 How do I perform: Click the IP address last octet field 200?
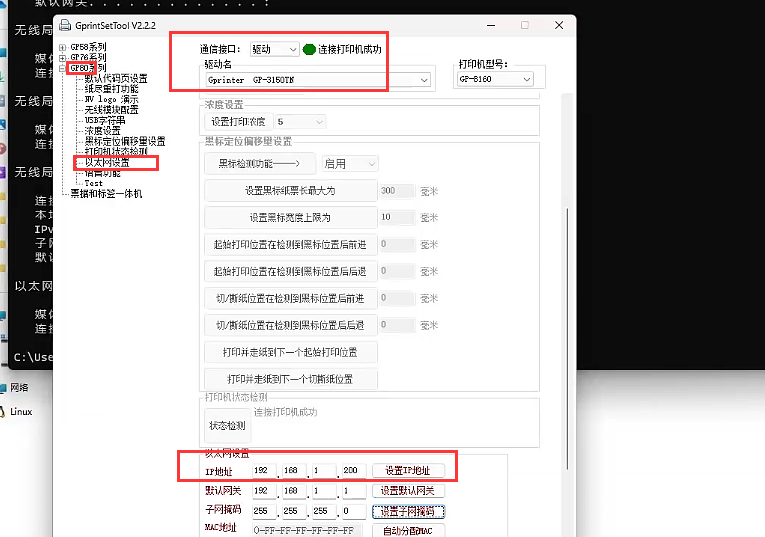click(354, 471)
